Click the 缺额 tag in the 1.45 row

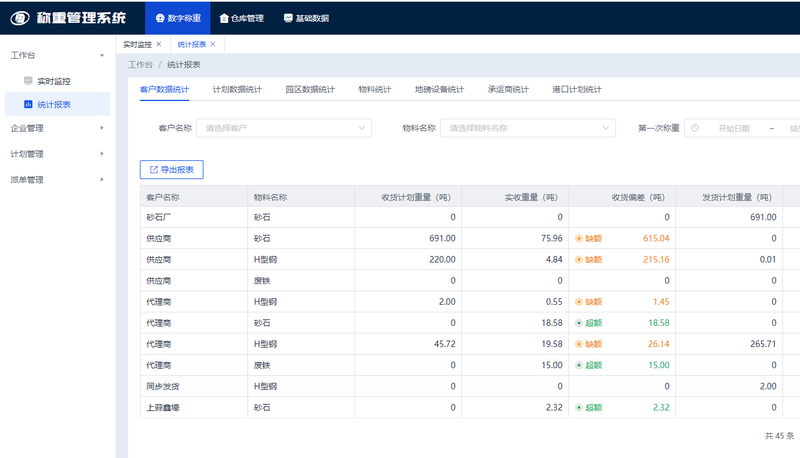click(x=589, y=302)
